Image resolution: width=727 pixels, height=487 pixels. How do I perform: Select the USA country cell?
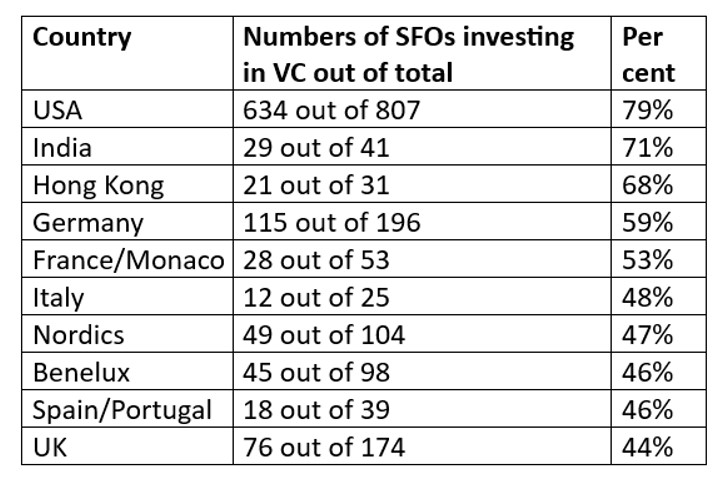60,111
